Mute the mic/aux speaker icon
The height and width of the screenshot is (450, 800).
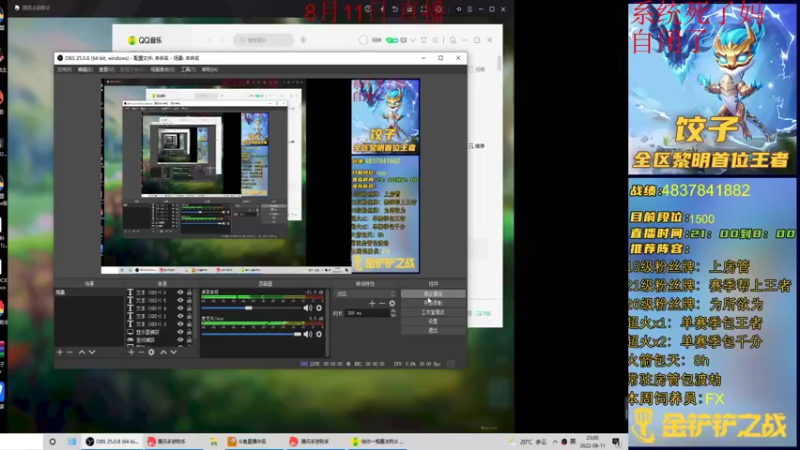pyautogui.click(x=308, y=334)
